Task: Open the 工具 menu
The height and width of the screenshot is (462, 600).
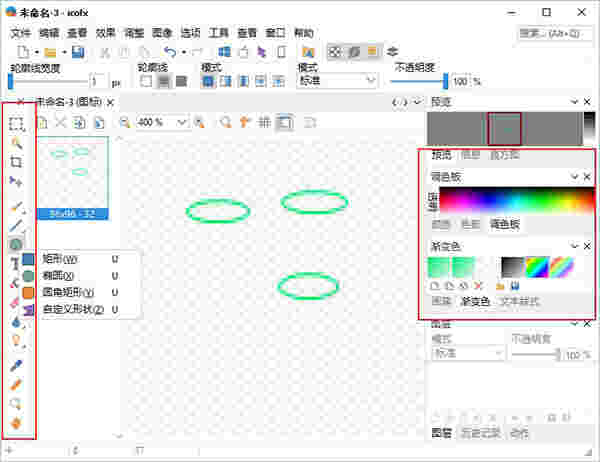Action: coord(218,33)
